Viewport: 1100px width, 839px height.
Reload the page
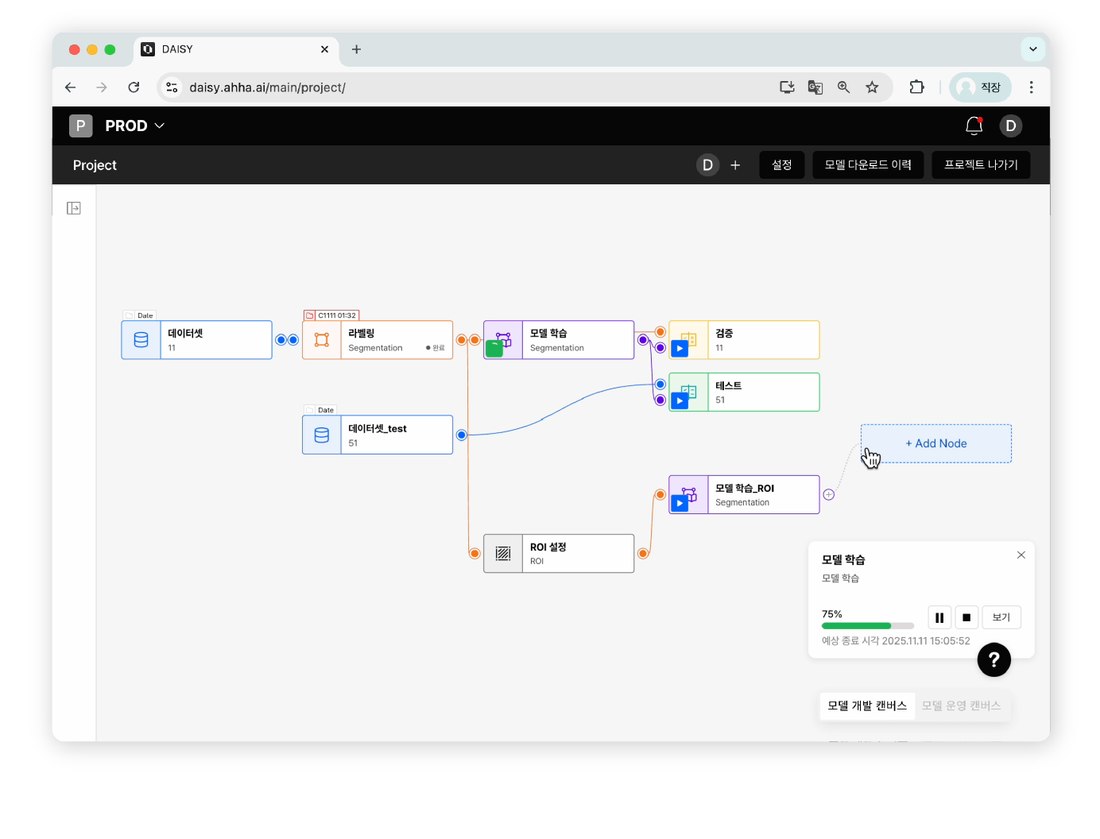tap(133, 87)
